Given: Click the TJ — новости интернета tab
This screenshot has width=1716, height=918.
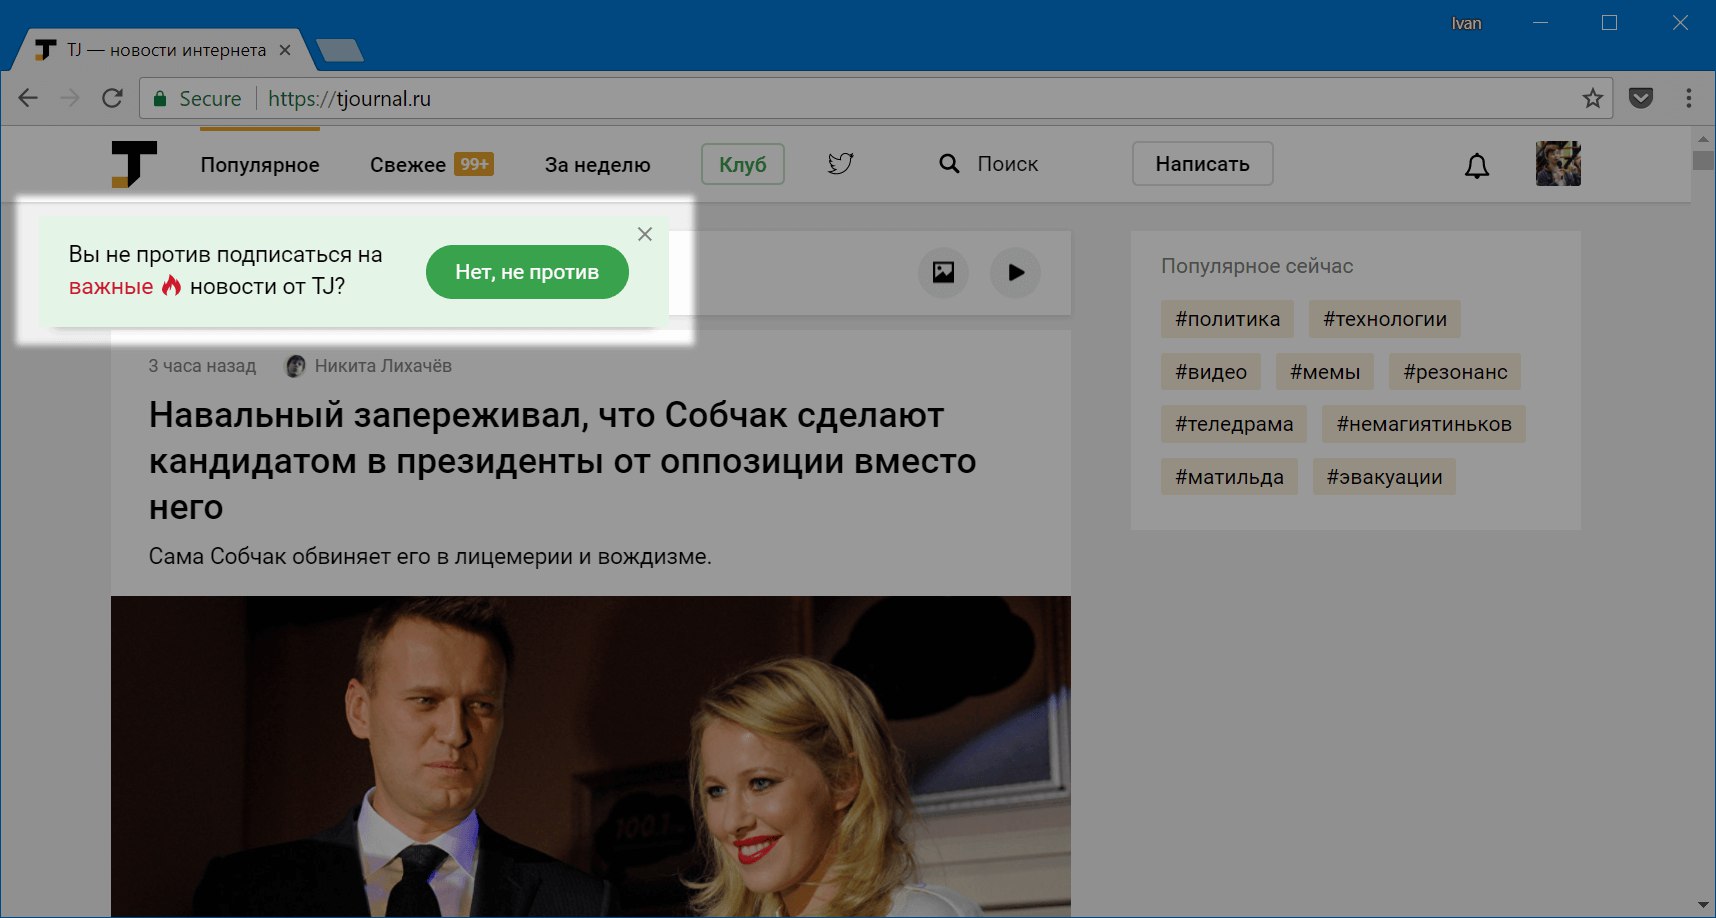Looking at the screenshot, I should pyautogui.click(x=165, y=50).
